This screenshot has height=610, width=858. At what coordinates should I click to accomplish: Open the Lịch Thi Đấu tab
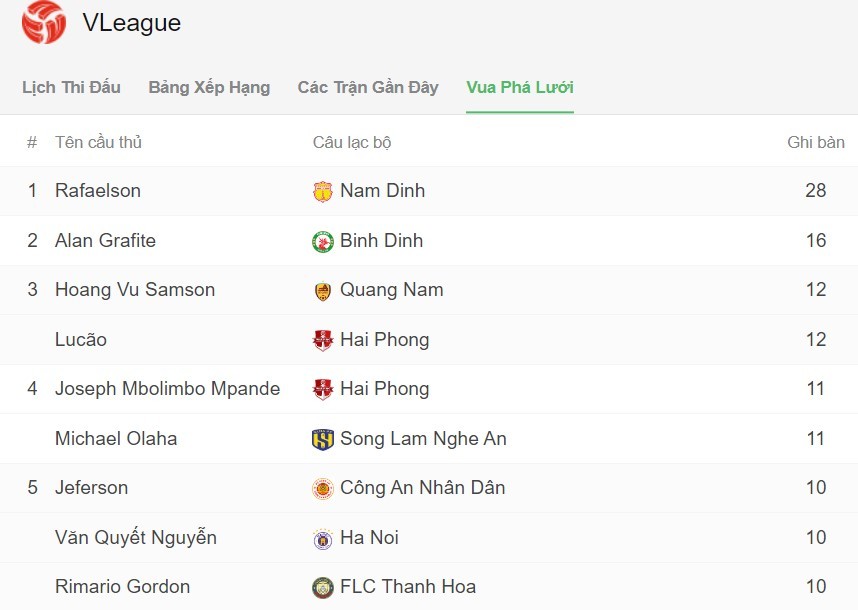pos(71,87)
